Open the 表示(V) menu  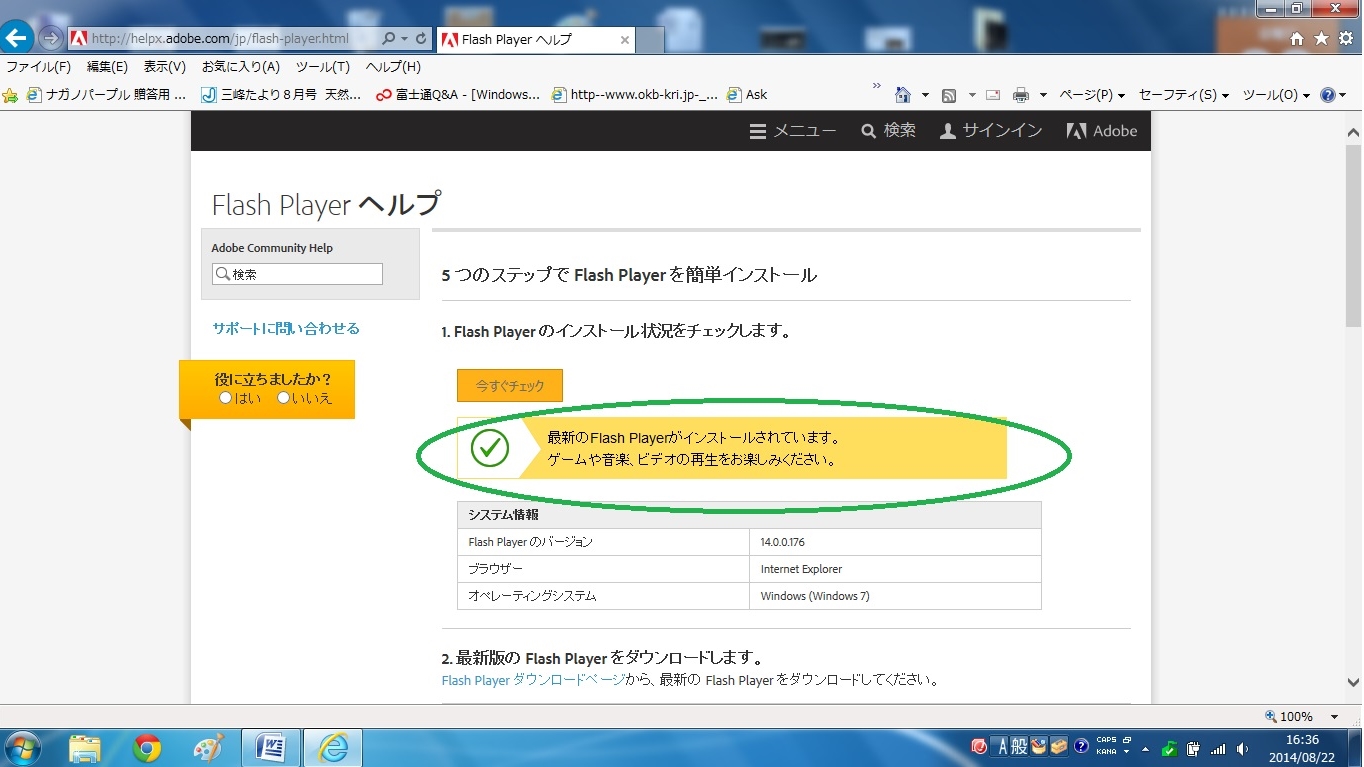click(165, 67)
